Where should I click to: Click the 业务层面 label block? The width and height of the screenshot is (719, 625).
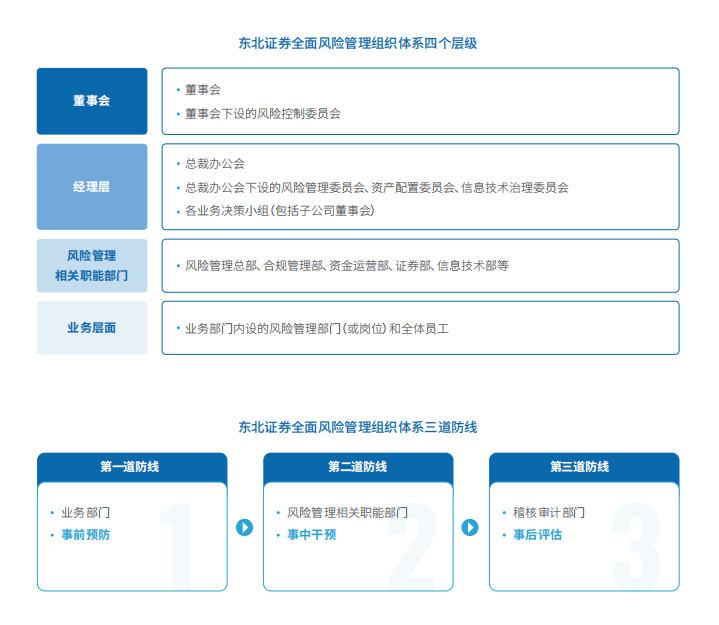(92, 328)
